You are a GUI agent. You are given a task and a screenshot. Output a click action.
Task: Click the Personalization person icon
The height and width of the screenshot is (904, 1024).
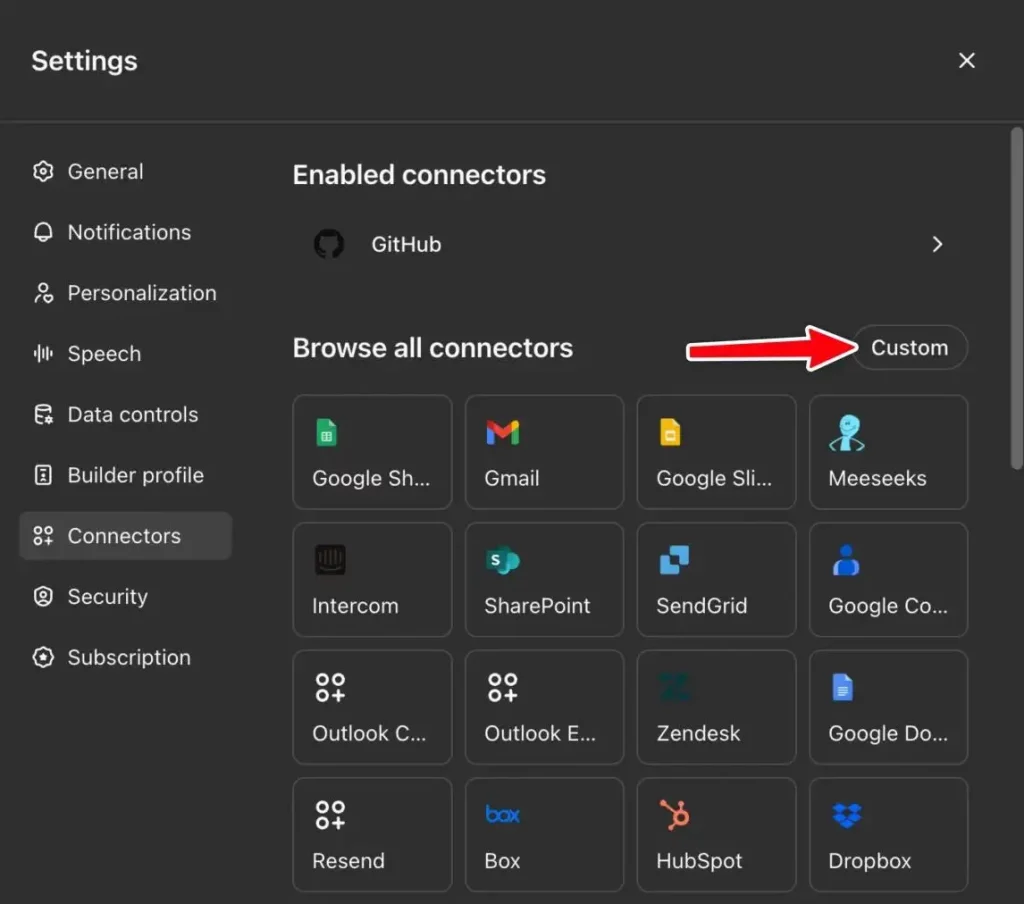coord(43,293)
